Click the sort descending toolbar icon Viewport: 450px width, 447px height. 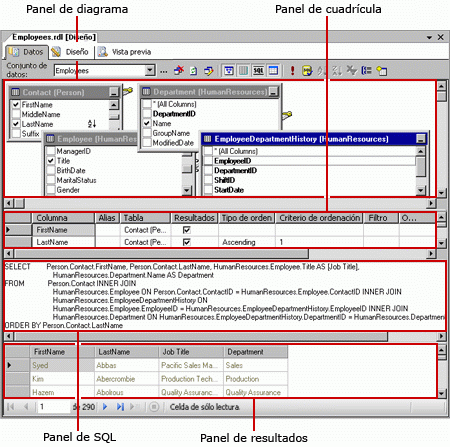click(x=337, y=70)
